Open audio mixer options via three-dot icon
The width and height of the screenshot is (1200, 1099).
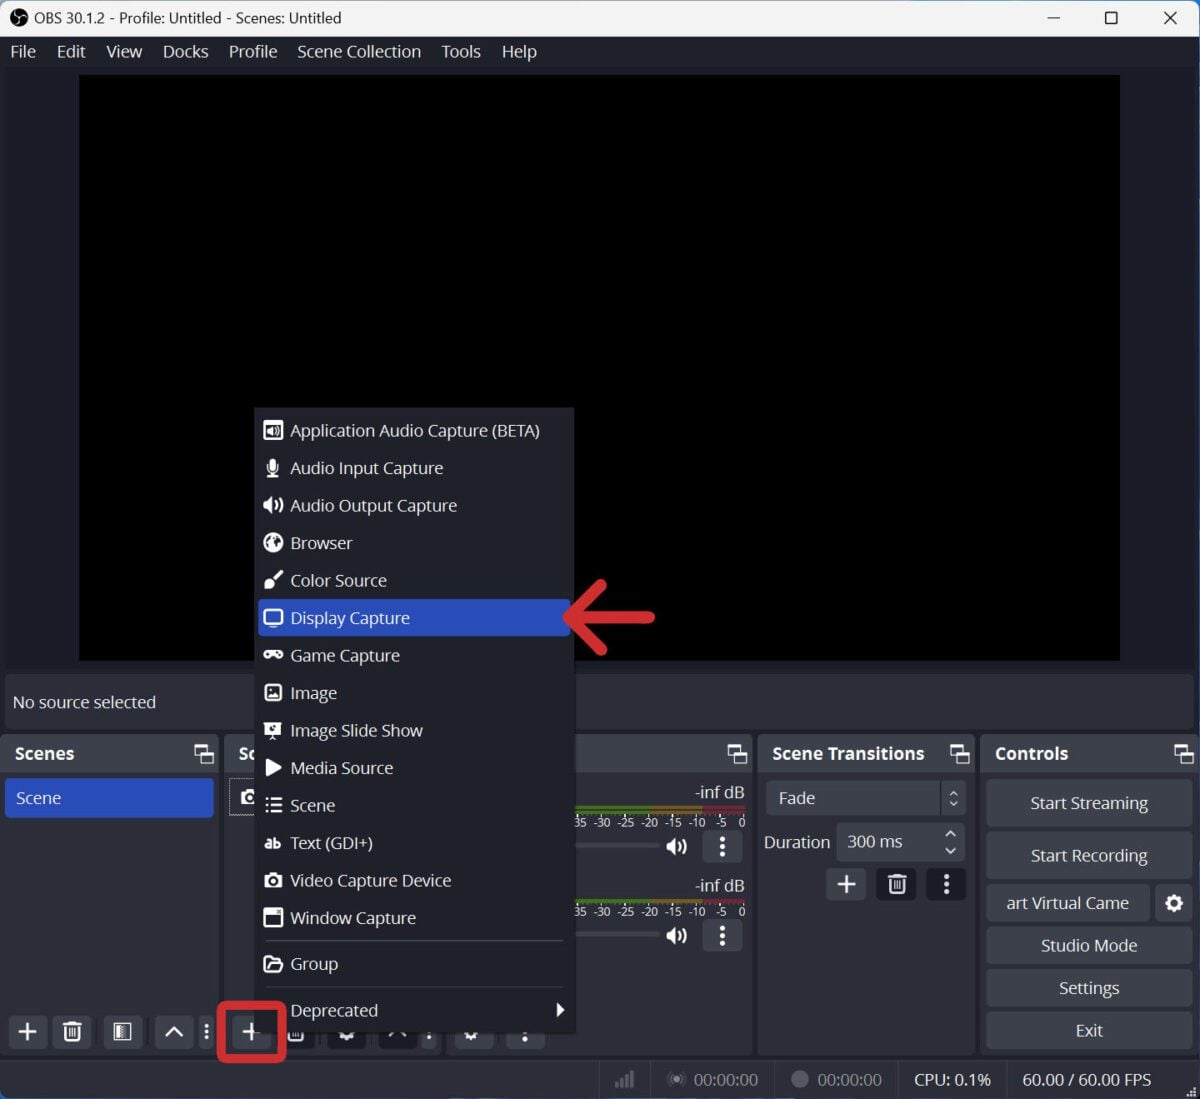[722, 846]
